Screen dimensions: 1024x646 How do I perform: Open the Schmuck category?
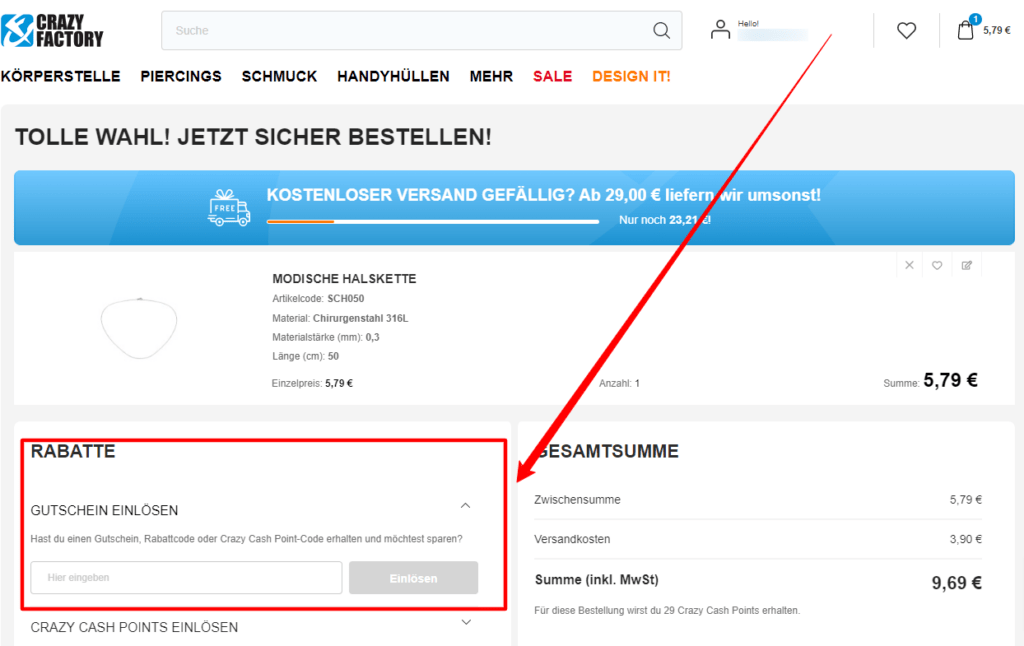pyautogui.click(x=279, y=76)
